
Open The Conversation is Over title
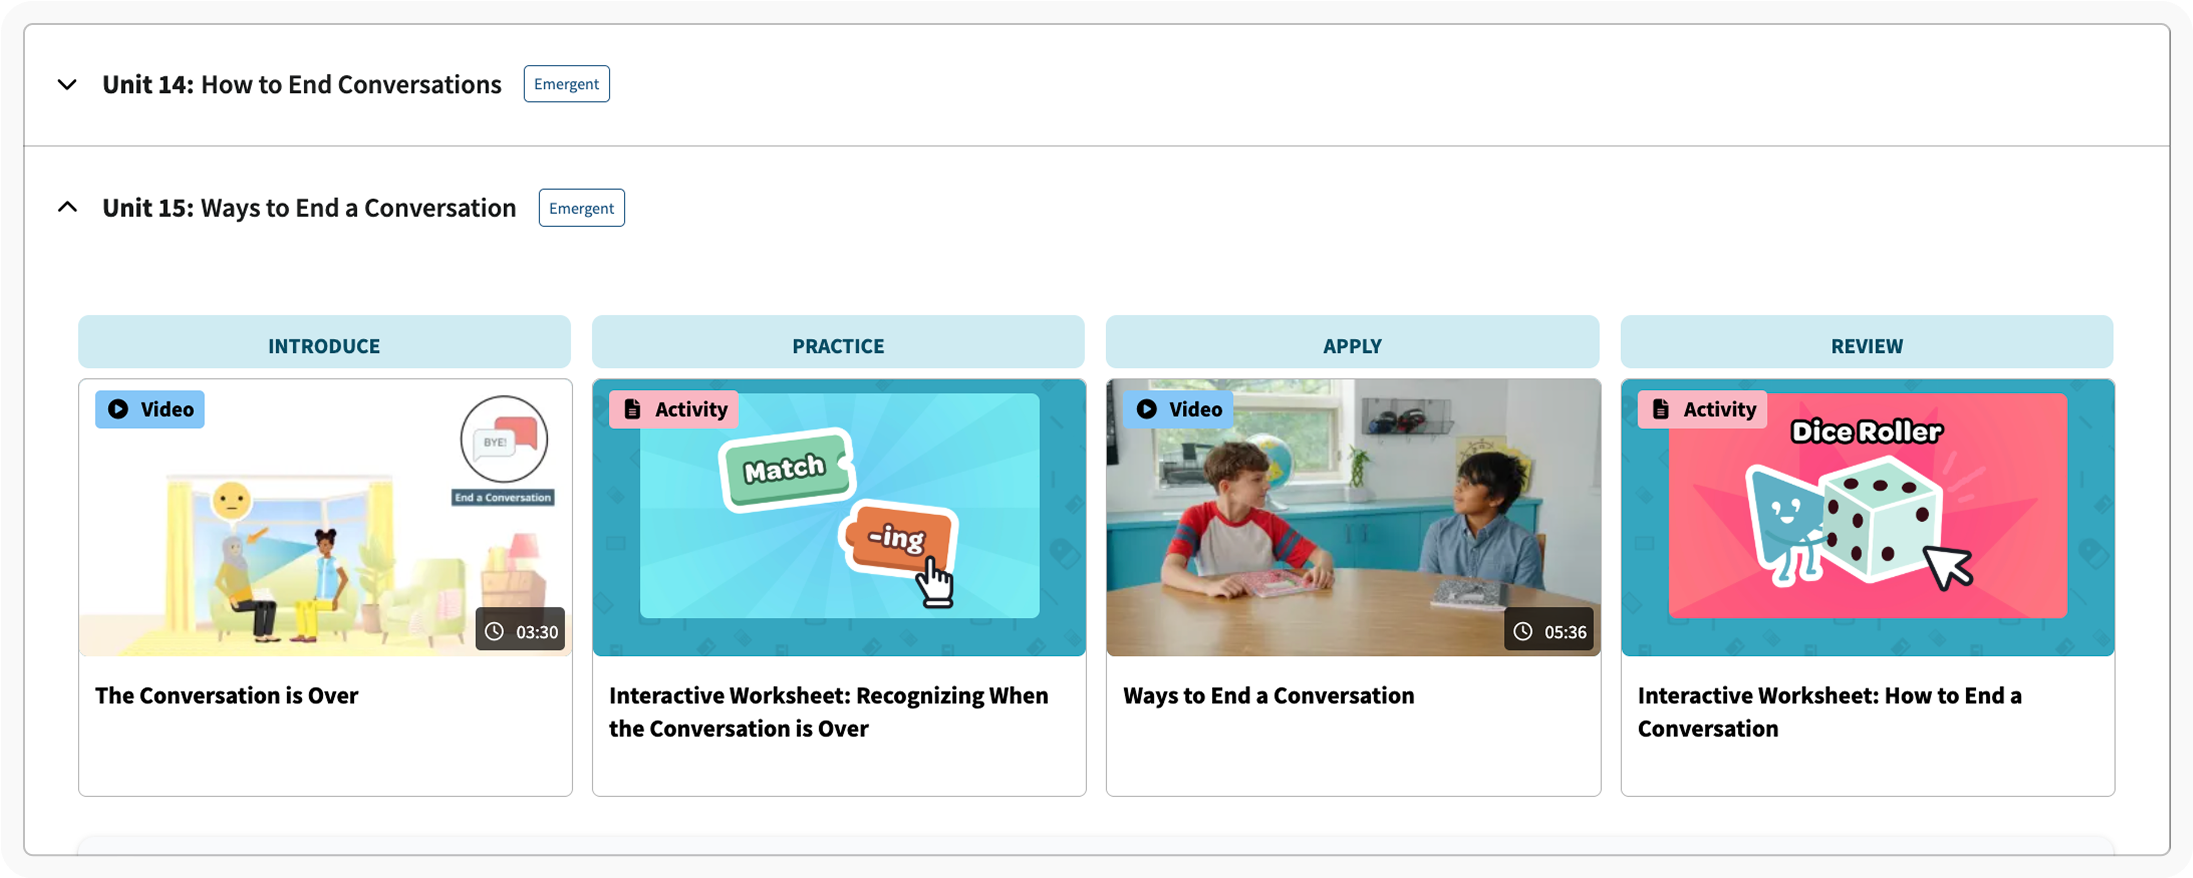(226, 696)
